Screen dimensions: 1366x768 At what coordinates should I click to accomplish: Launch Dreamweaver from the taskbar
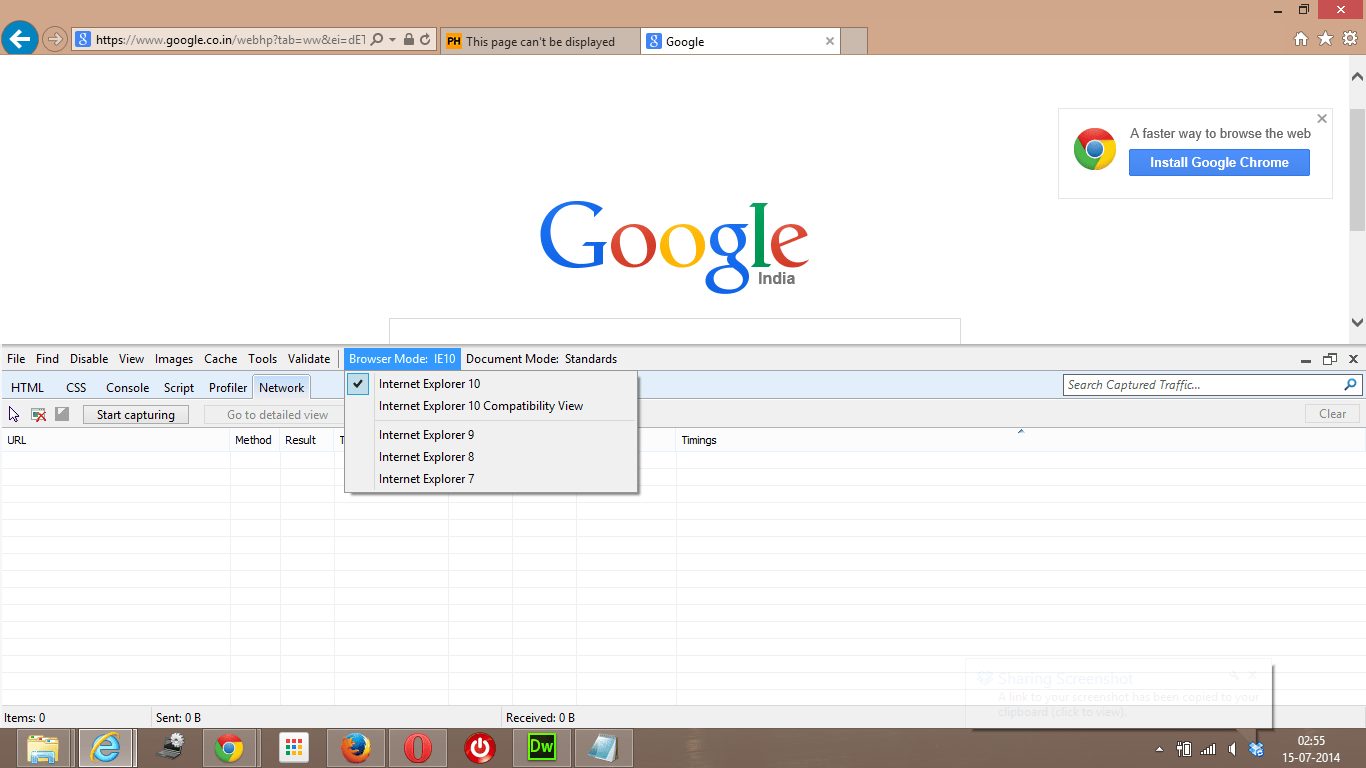tap(541, 747)
